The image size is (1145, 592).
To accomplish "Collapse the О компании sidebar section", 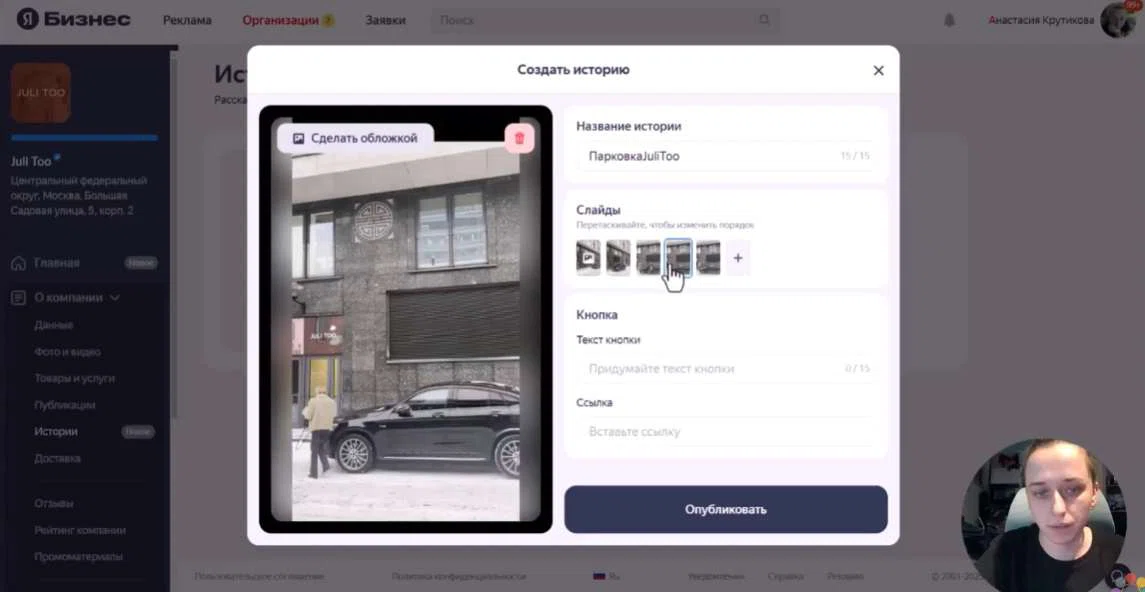I will (115, 297).
